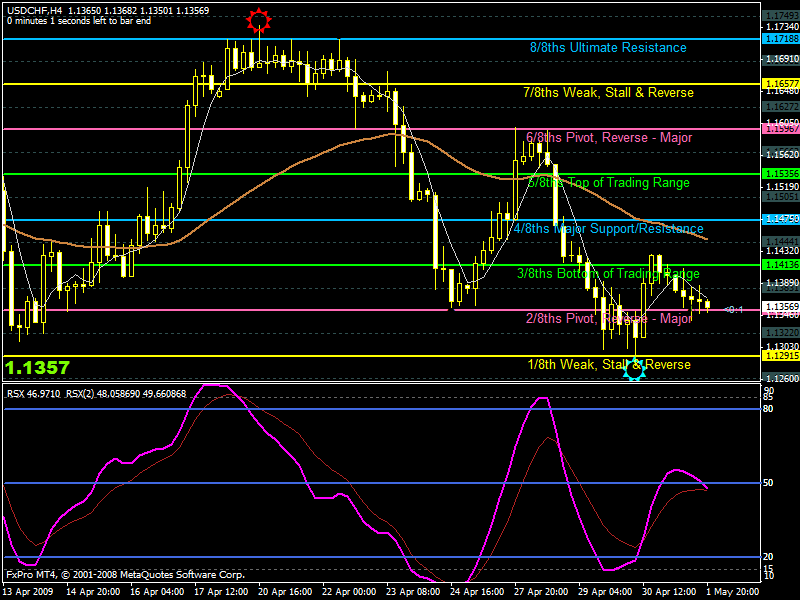Select the 3/8ths Bottom of Trading Range label

click(x=608, y=273)
